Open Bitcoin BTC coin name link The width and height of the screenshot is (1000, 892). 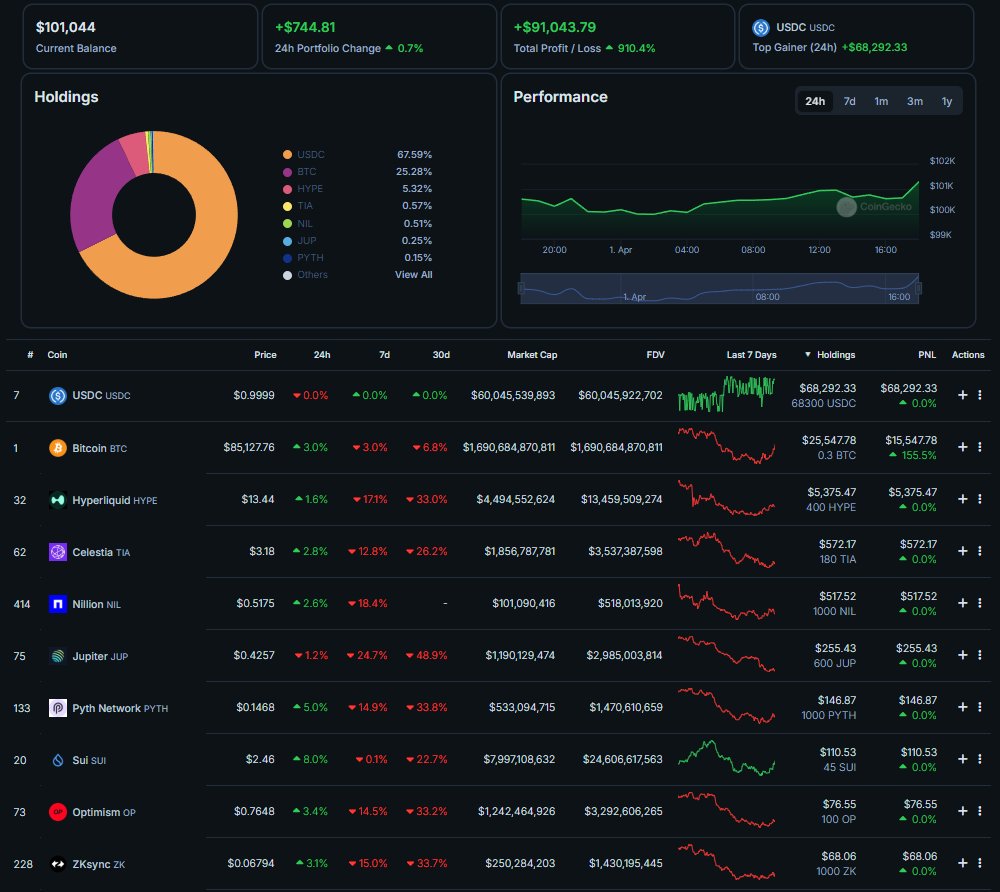(x=99, y=448)
